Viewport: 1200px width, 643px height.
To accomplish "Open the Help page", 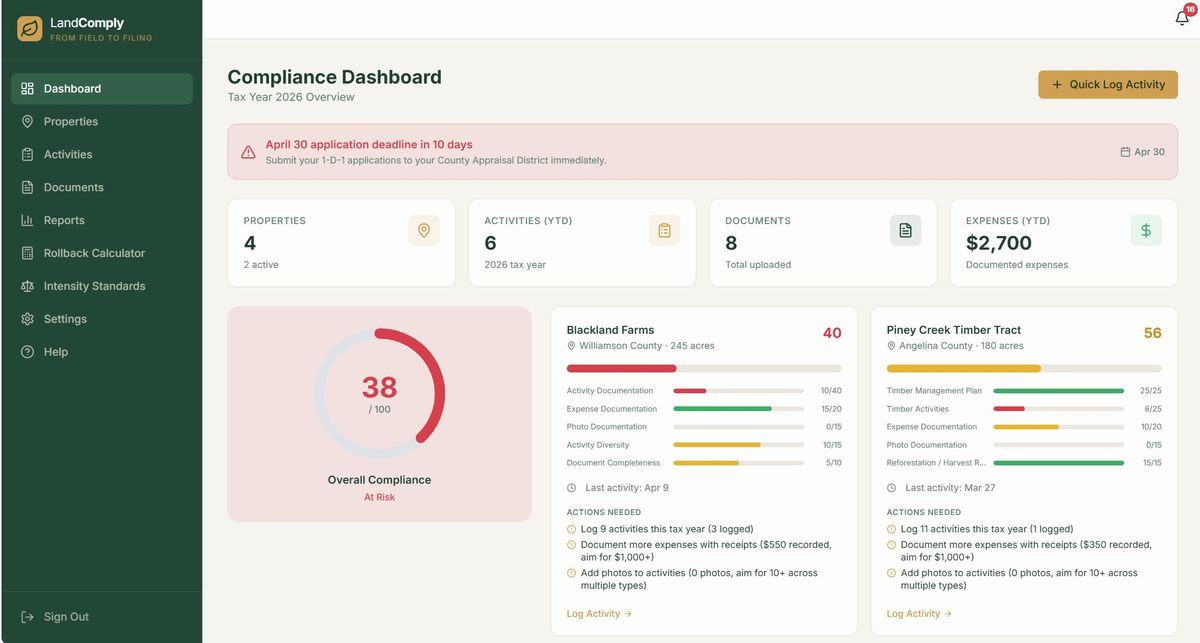I will [102, 352].
